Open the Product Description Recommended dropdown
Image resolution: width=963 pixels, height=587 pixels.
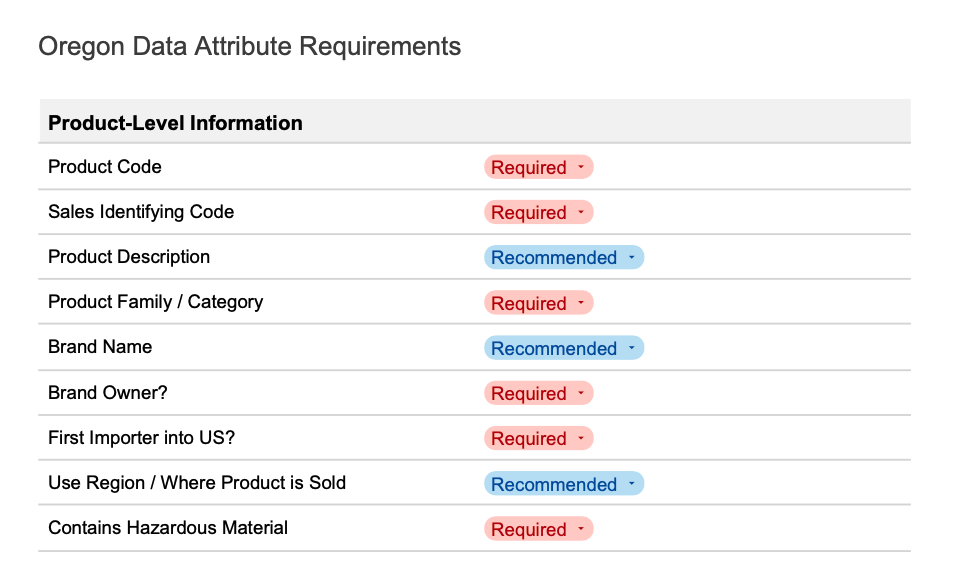point(563,257)
